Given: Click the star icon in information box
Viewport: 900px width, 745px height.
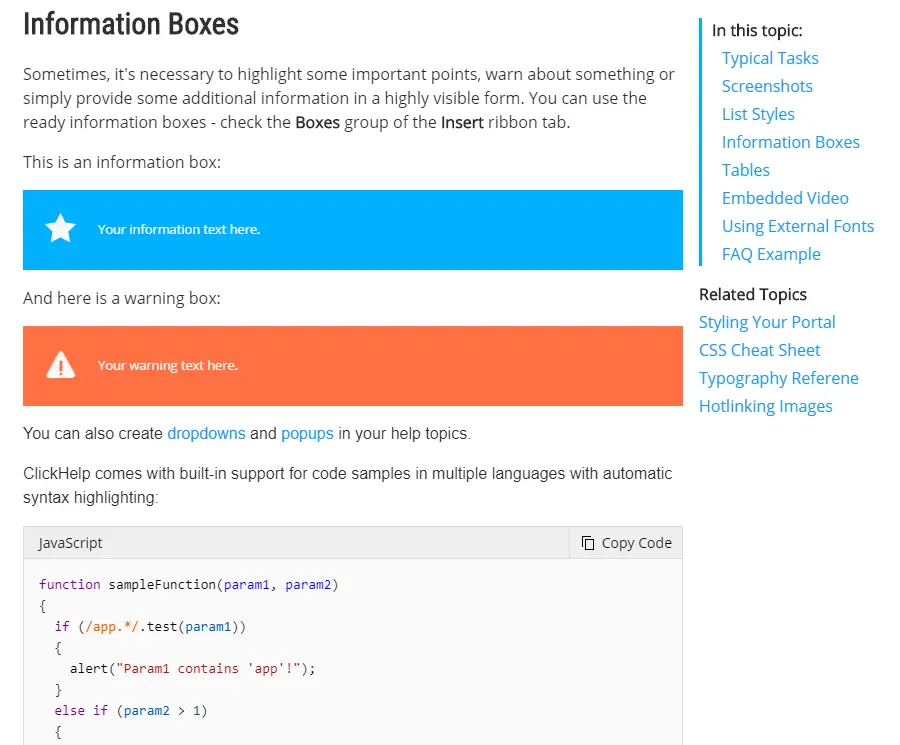Looking at the screenshot, I should [61, 229].
